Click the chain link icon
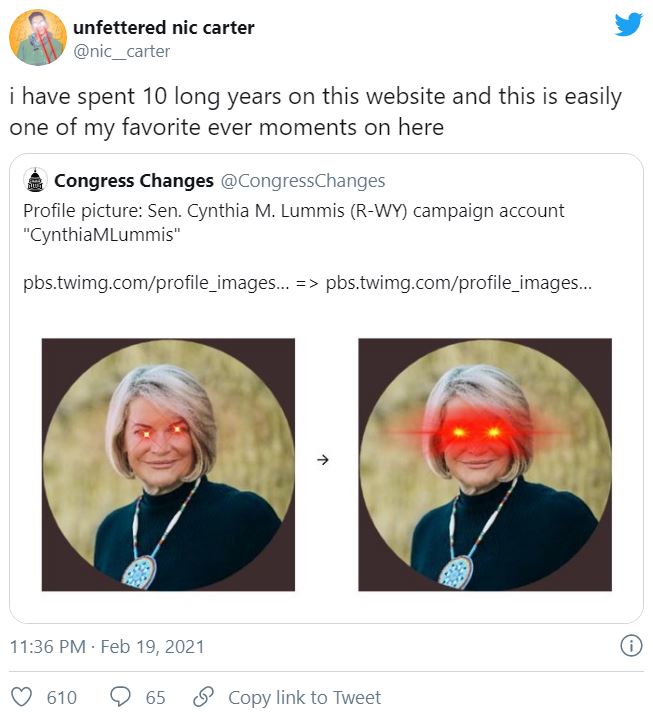 click(x=203, y=697)
